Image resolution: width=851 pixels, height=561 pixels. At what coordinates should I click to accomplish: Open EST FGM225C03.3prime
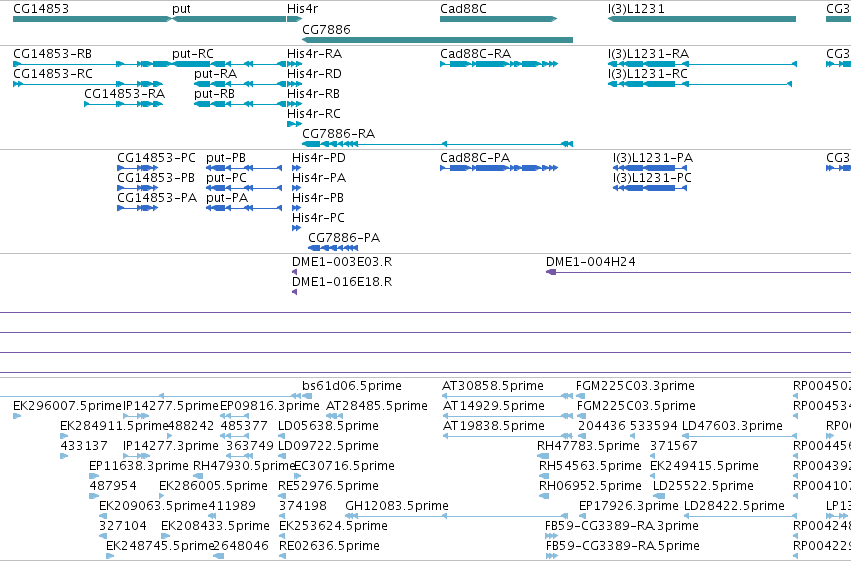635,386
